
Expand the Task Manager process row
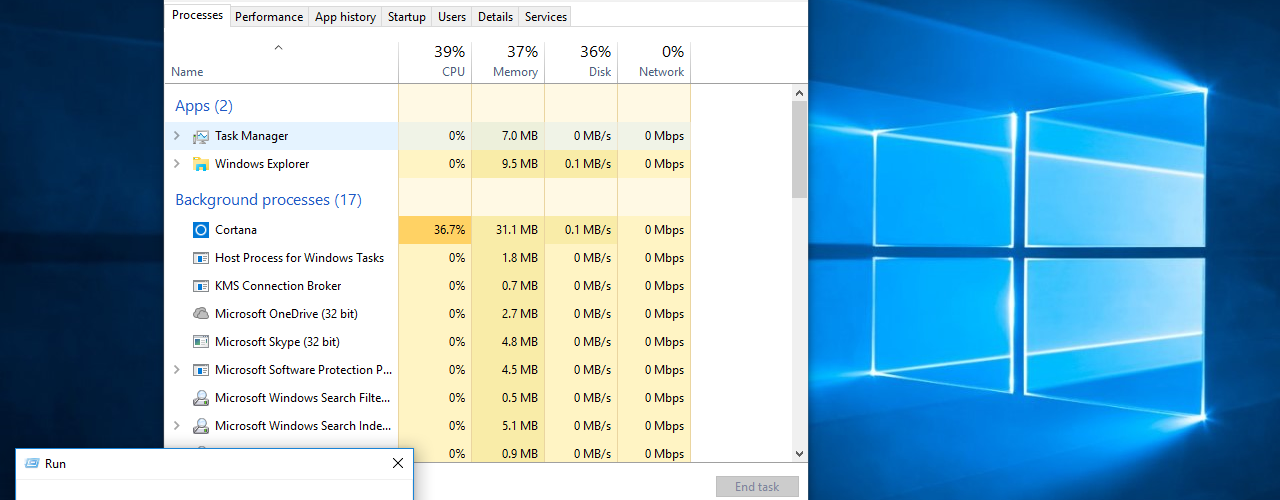coord(177,136)
